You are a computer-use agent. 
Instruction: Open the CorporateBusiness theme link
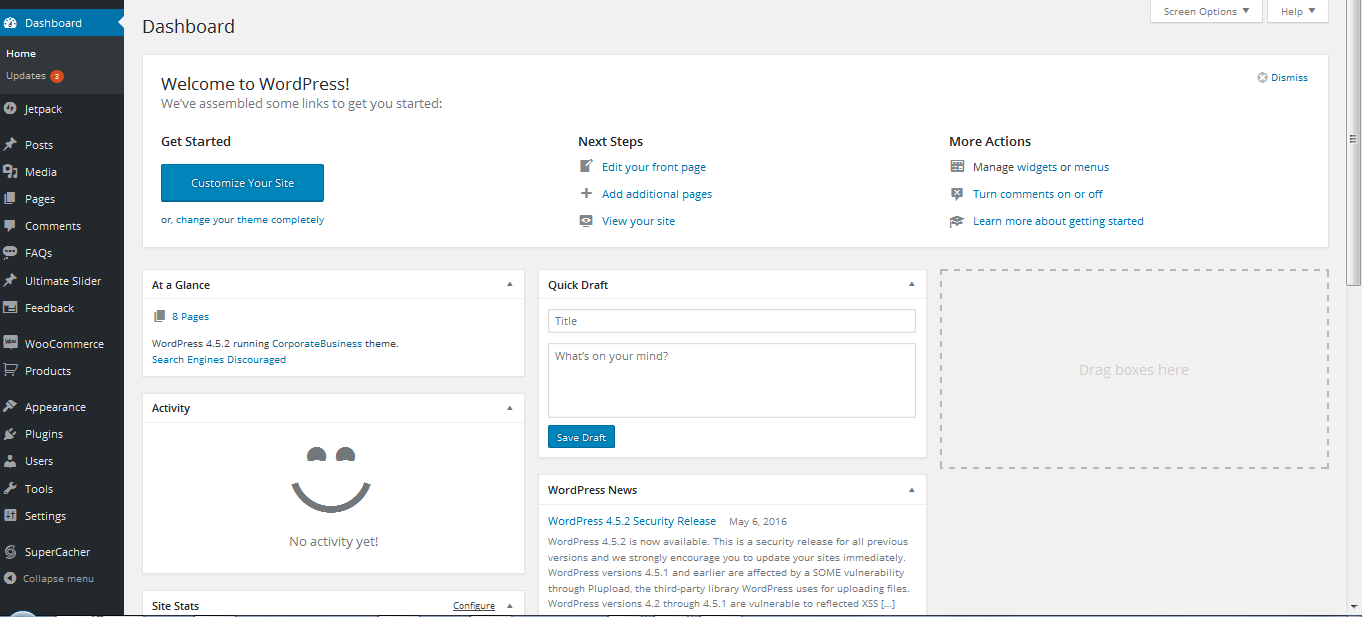pyautogui.click(x=317, y=343)
